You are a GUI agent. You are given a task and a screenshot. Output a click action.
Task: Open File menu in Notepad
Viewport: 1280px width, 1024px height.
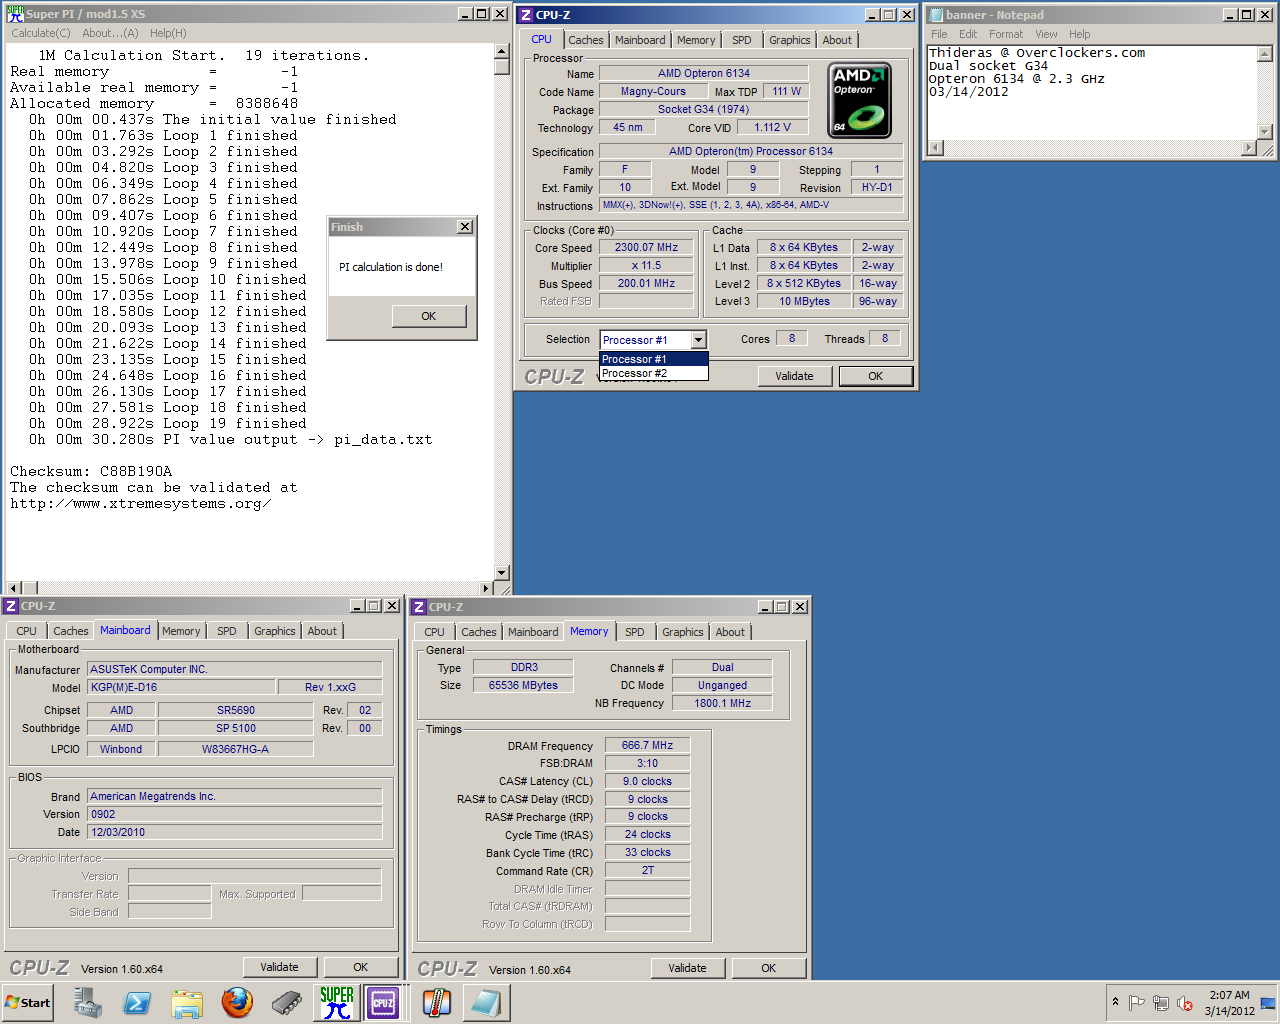tap(939, 34)
